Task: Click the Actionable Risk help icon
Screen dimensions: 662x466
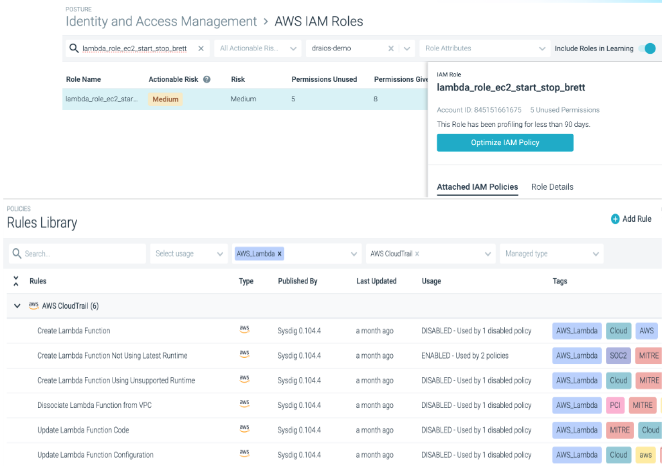Action: point(207,79)
